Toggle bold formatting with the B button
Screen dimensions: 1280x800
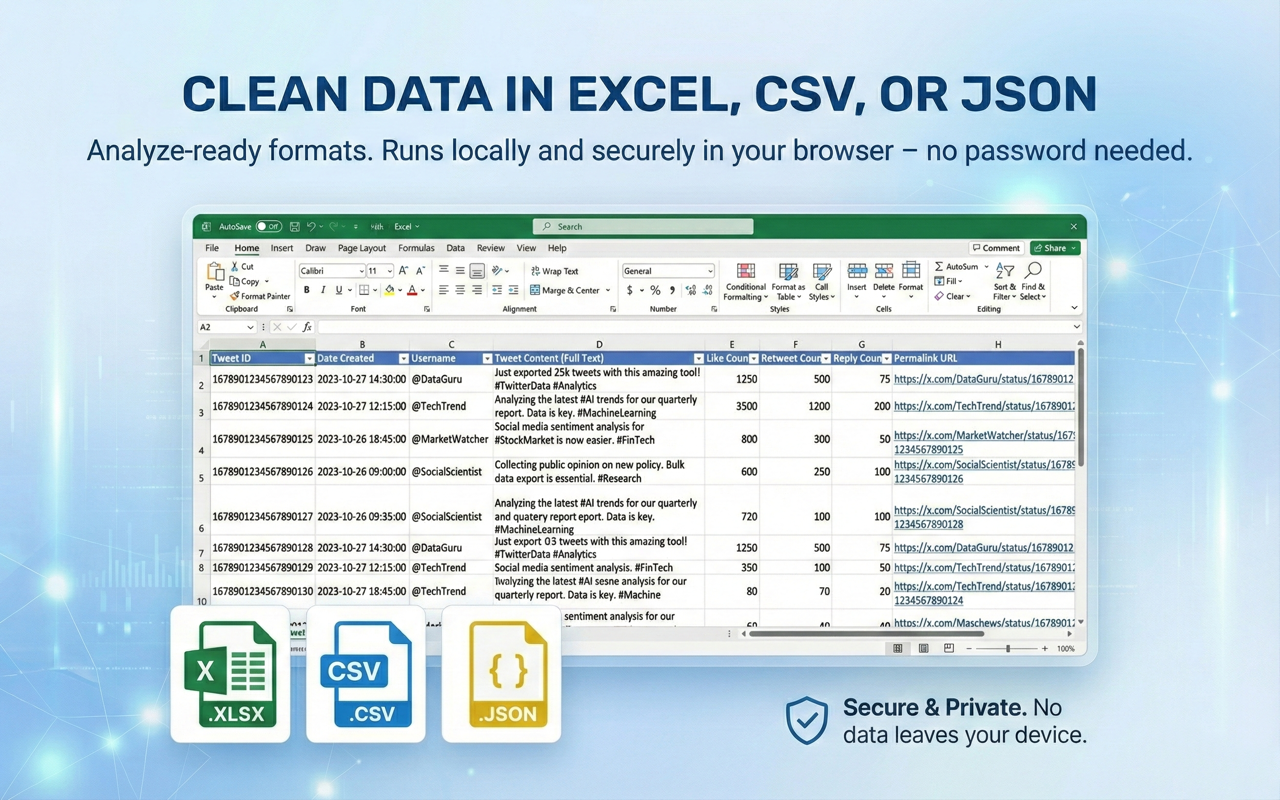point(307,290)
